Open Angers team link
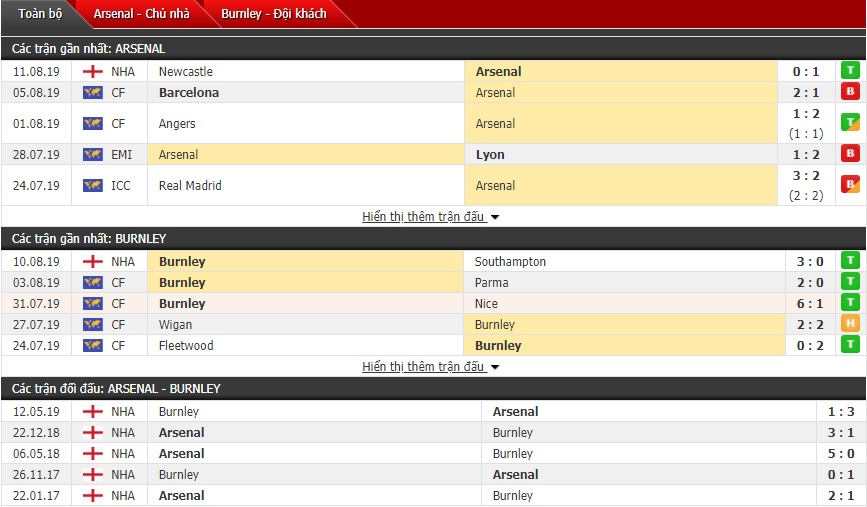Image resolution: width=867 pixels, height=507 pixels. [177, 123]
